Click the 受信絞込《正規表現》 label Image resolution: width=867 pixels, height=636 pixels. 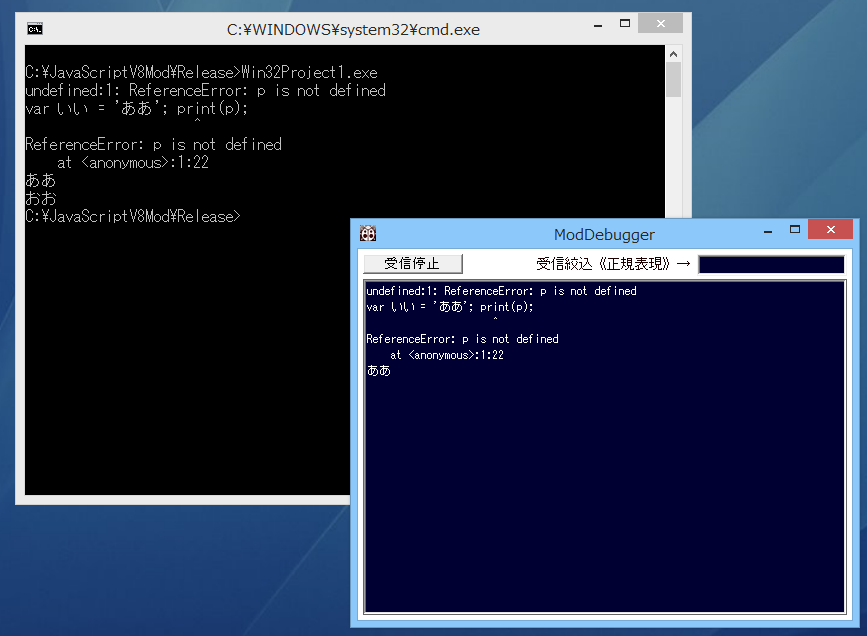603,264
